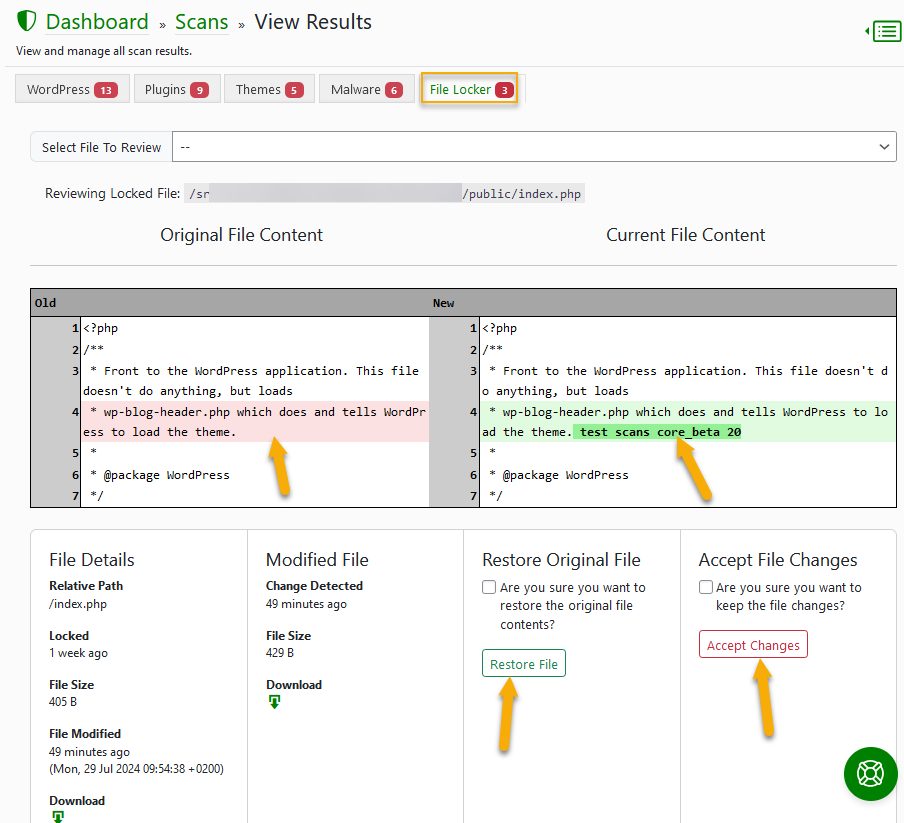The image size is (904, 823).
Task: Click the 'Original File Content' heading
Action: pos(241,235)
